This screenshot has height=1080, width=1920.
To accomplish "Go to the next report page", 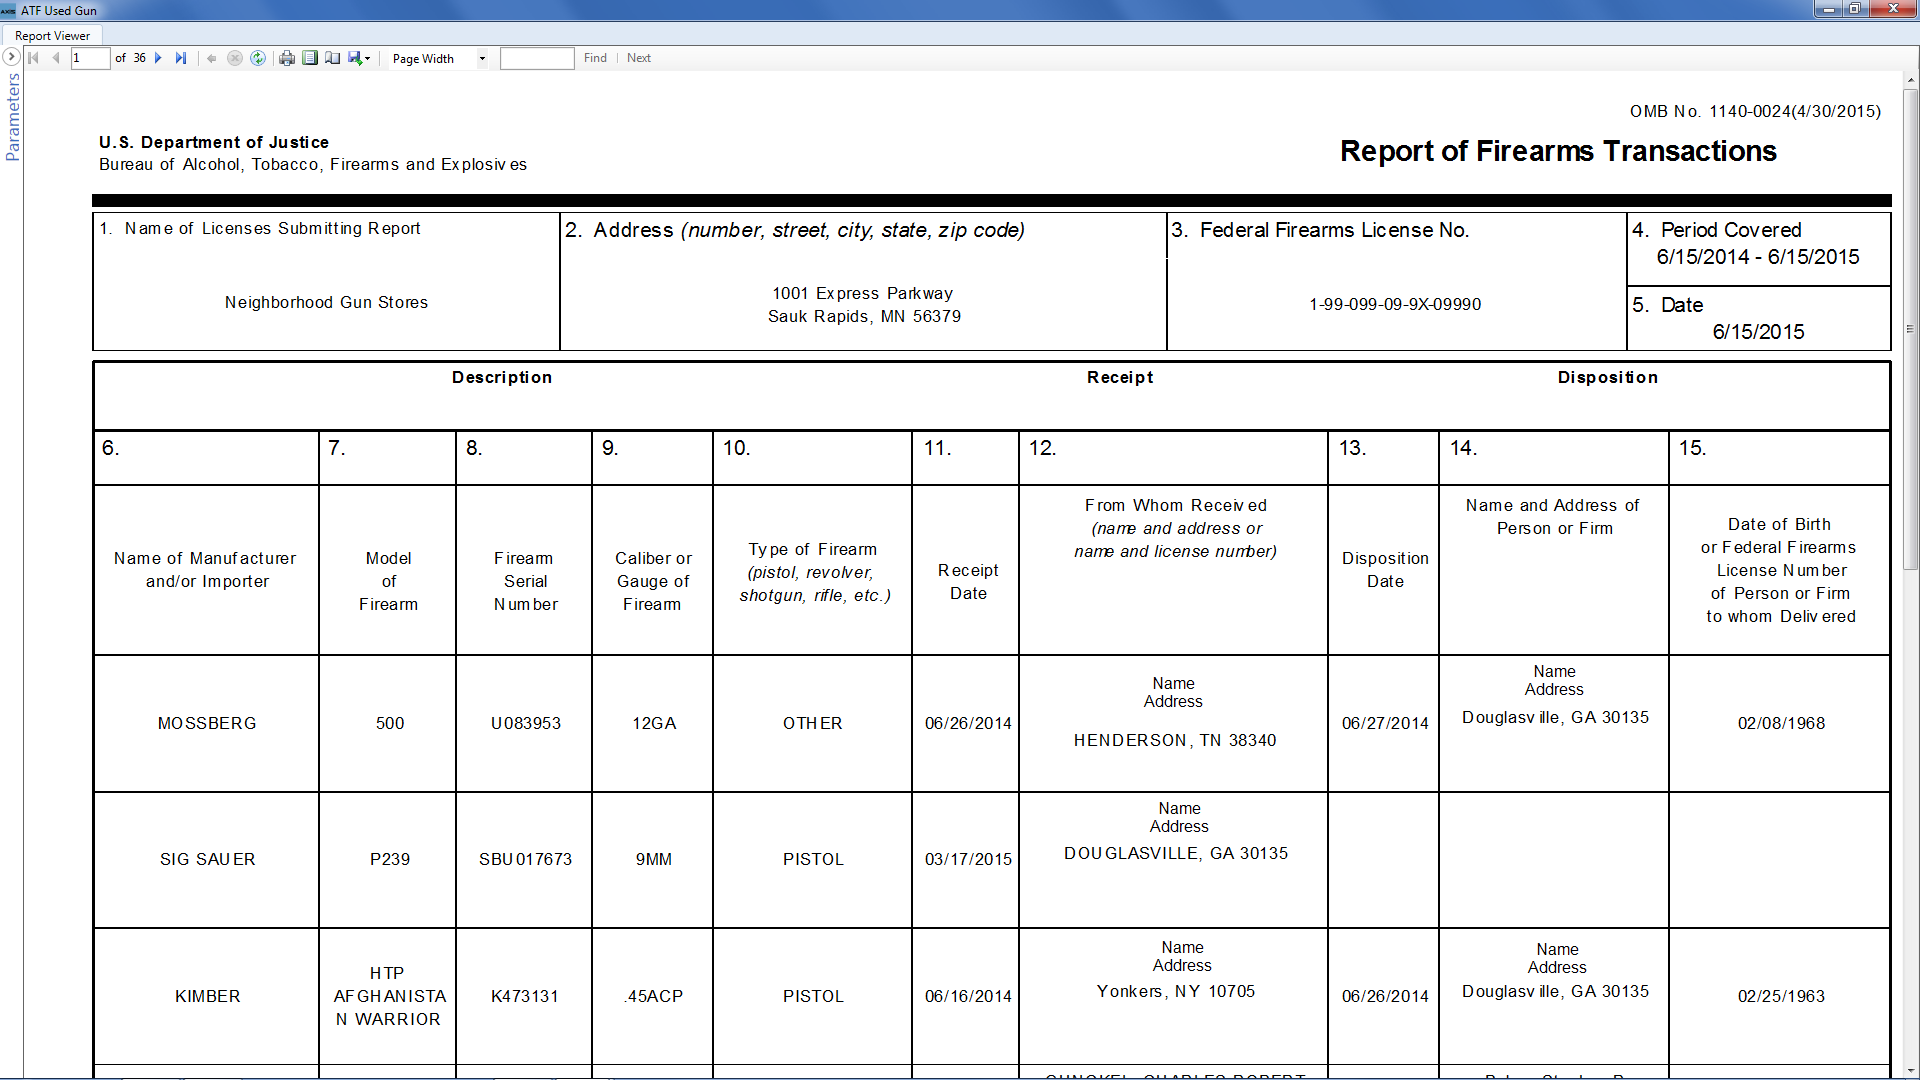I will point(158,58).
